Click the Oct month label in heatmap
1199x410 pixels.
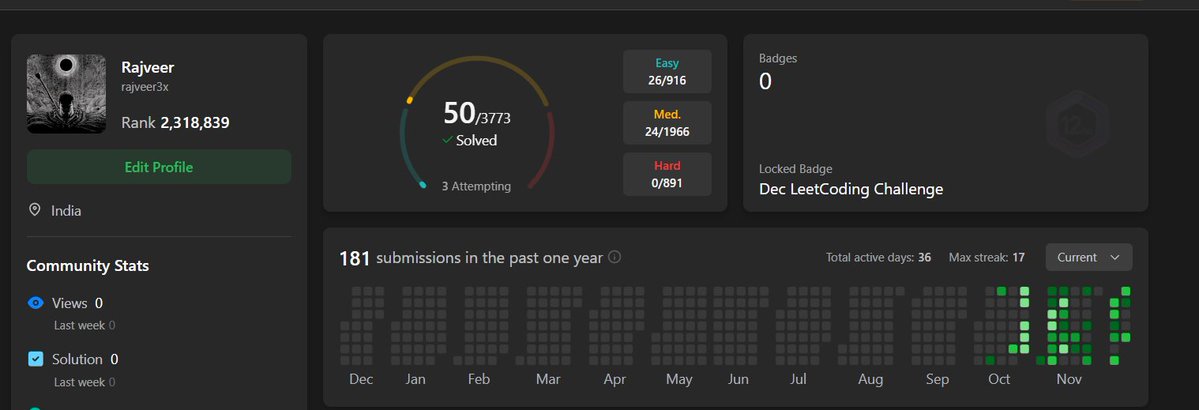(999, 379)
